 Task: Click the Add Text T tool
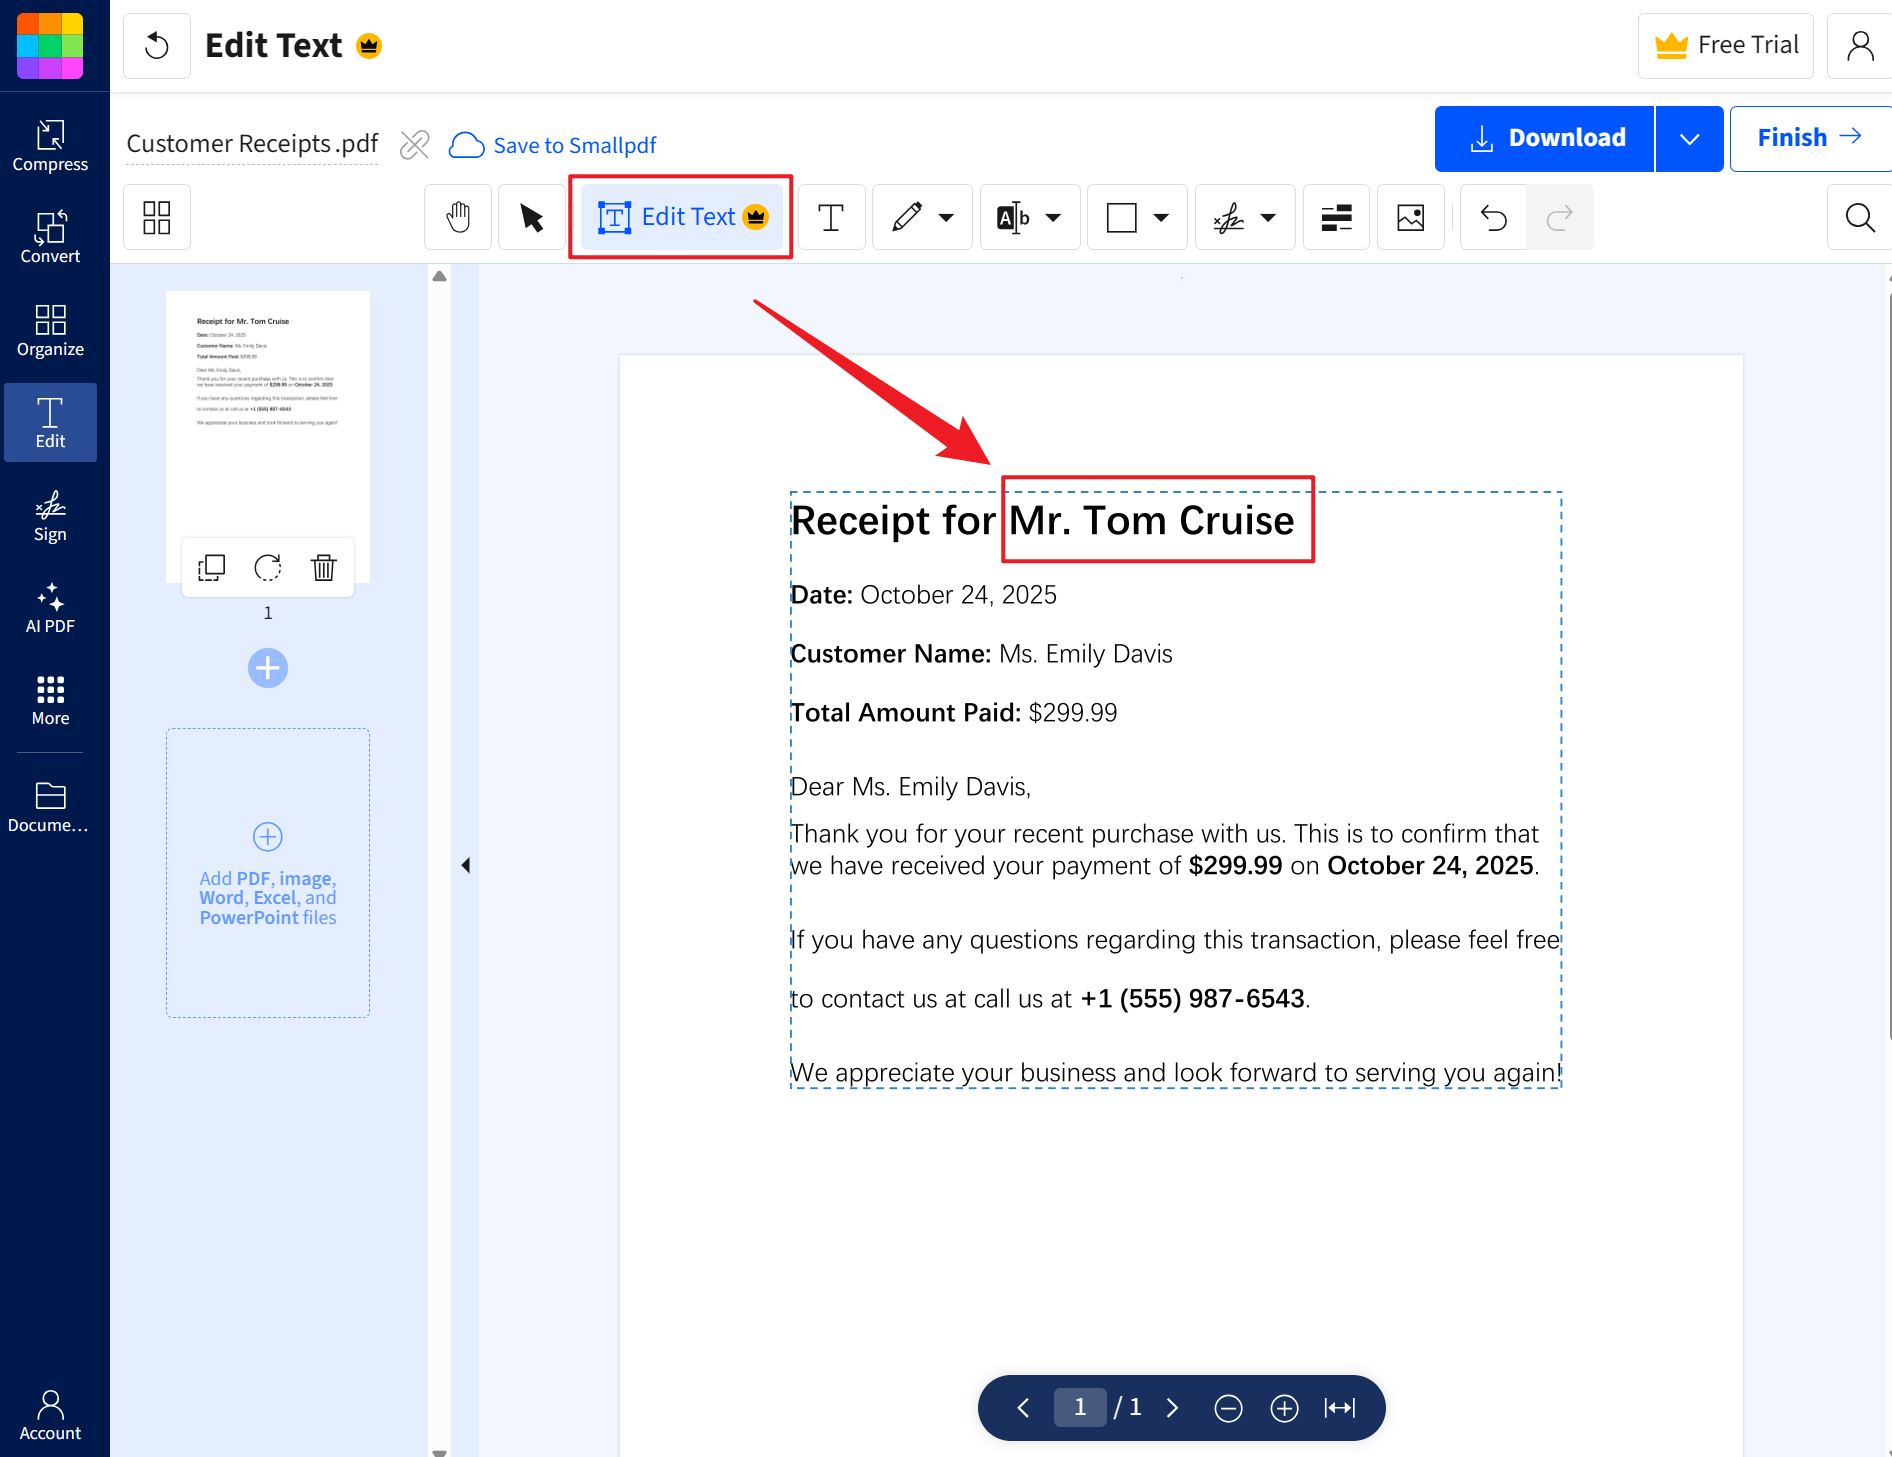point(830,217)
